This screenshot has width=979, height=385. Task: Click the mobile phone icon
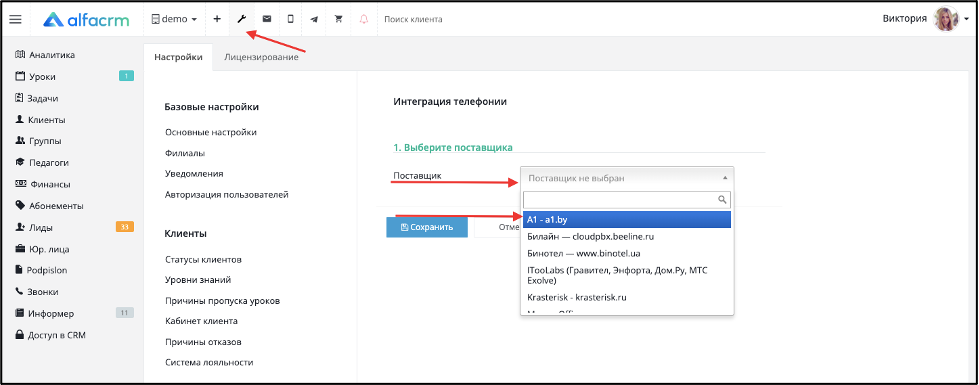tap(290, 19)
